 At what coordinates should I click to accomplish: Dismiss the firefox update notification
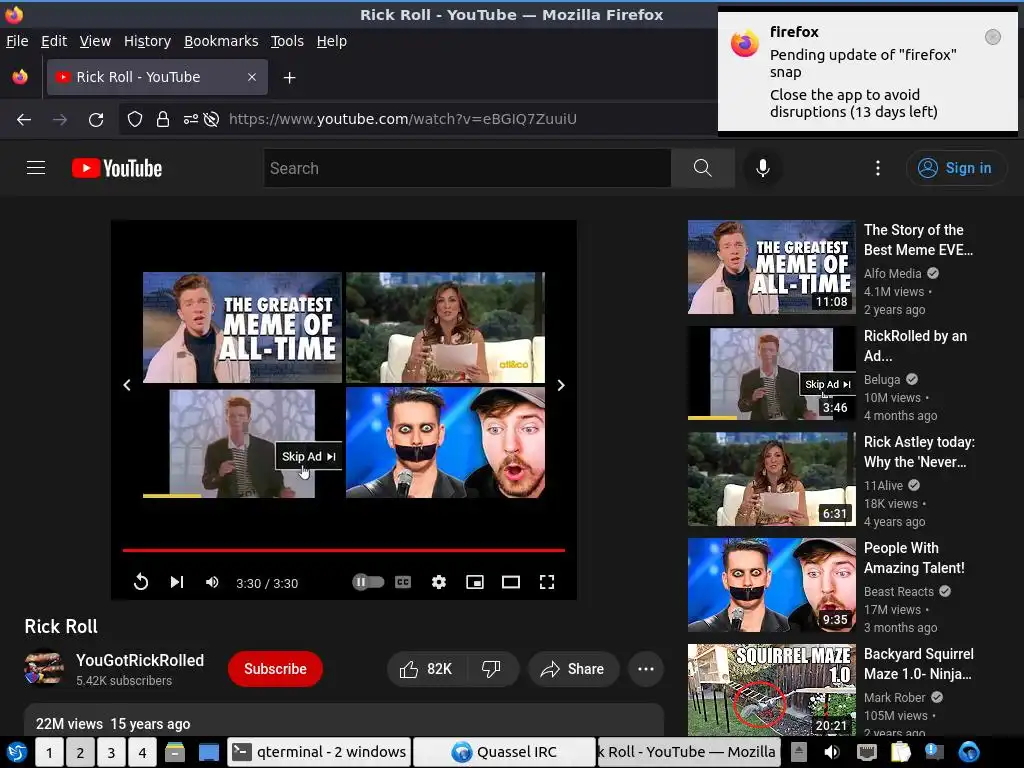[993, 37]
